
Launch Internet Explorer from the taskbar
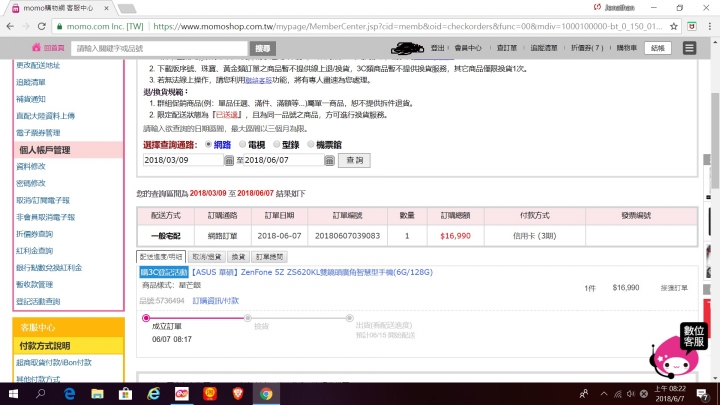[x=153, y=394]
